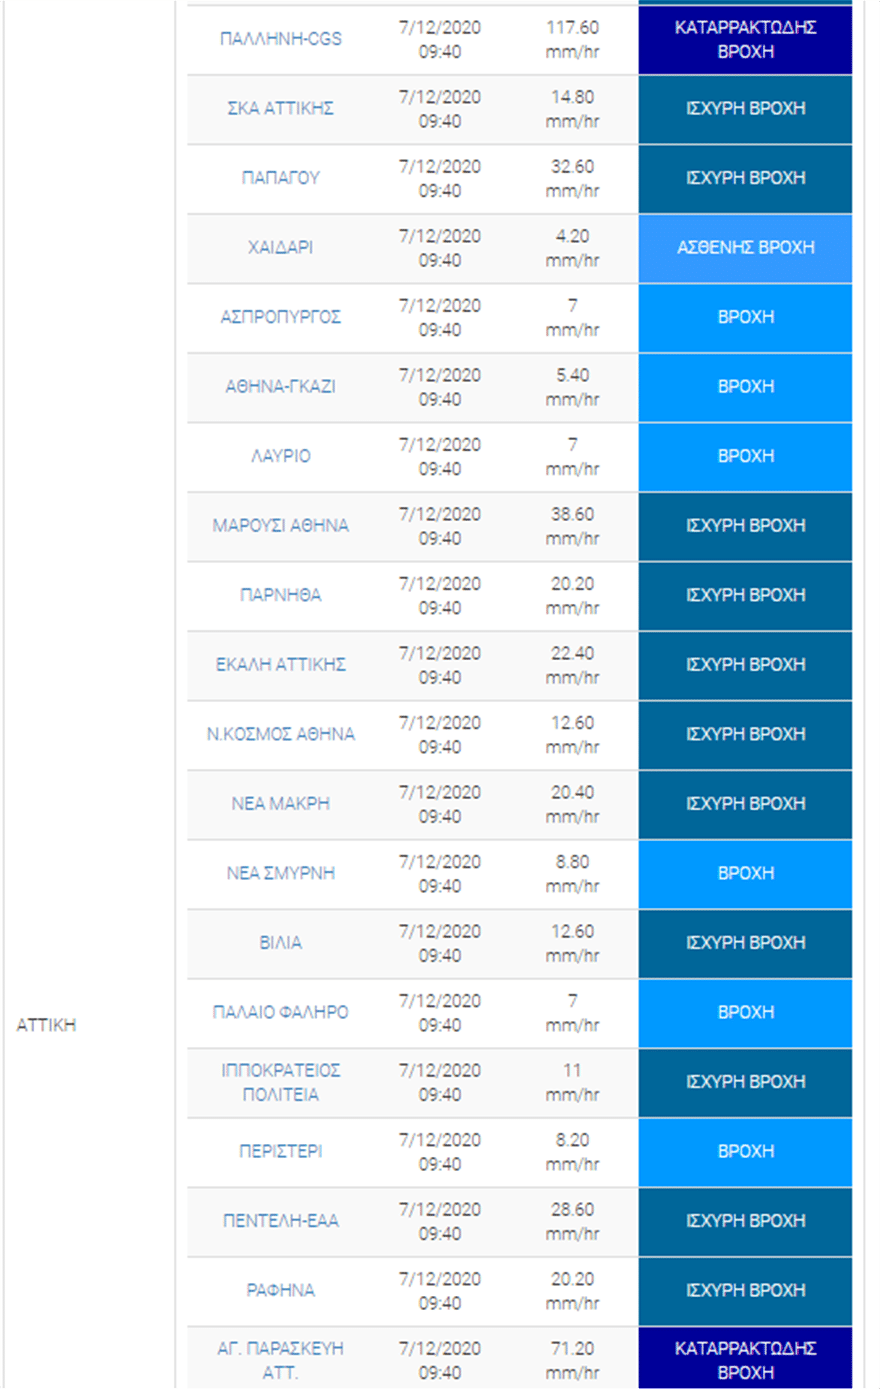
Task: Click the 71.20 mm/hr rainfall value
Action: coord(572,1360)
